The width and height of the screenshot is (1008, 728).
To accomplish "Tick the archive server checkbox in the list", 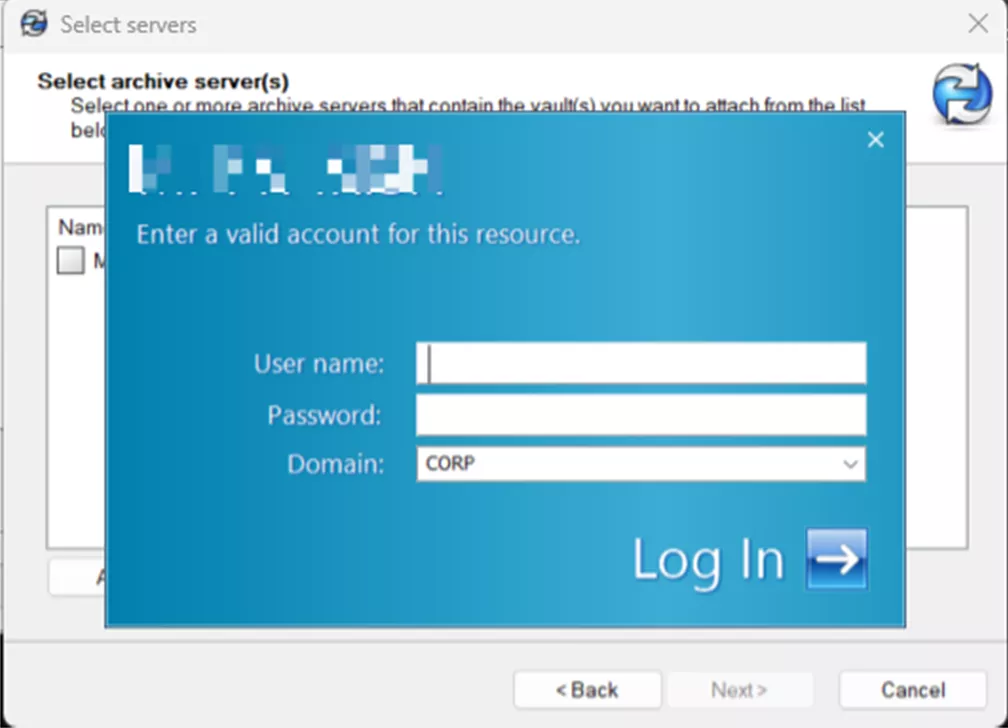I will pos(71,260).
